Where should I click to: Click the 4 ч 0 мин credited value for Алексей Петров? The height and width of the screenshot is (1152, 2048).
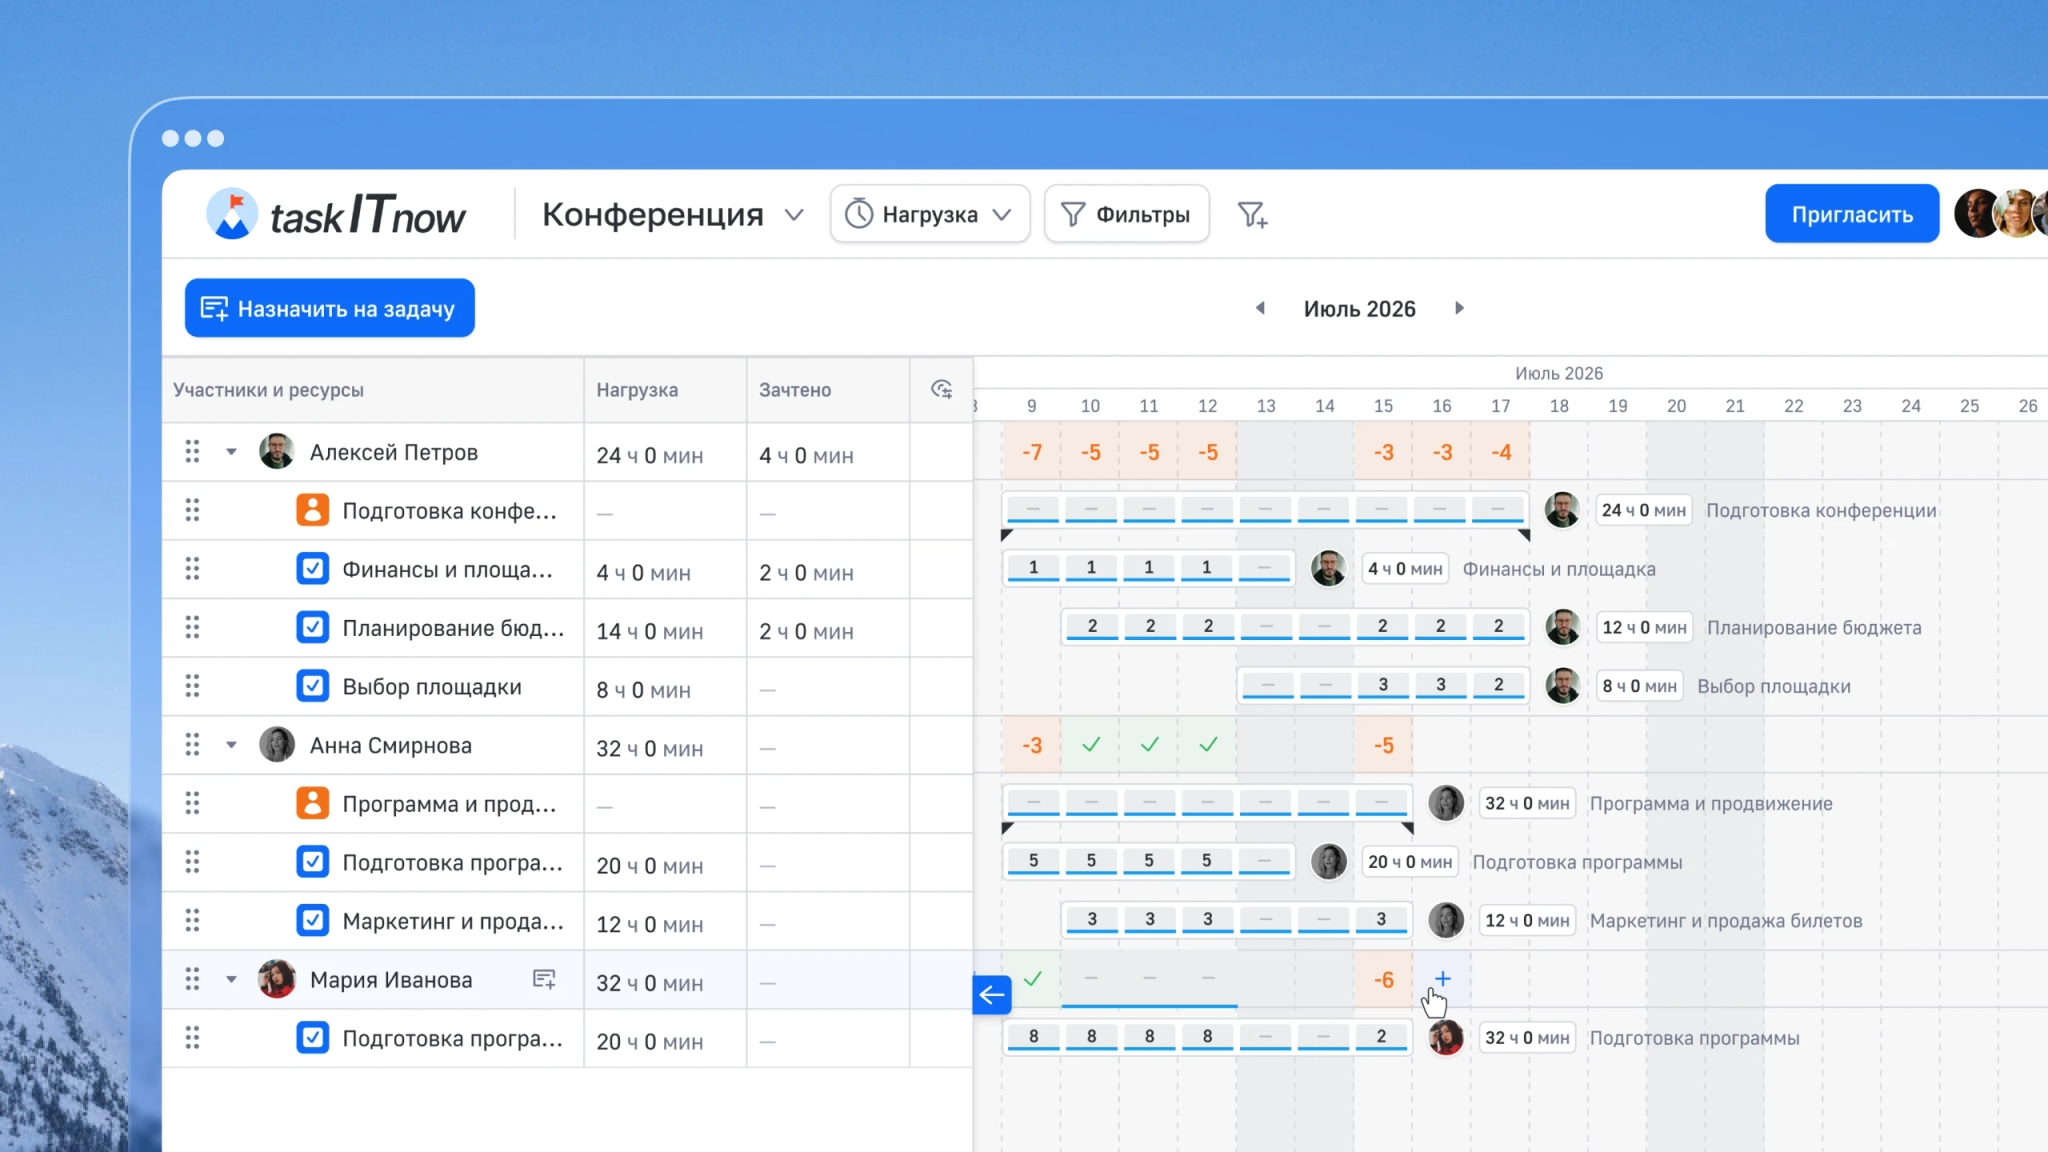[806, 456]
